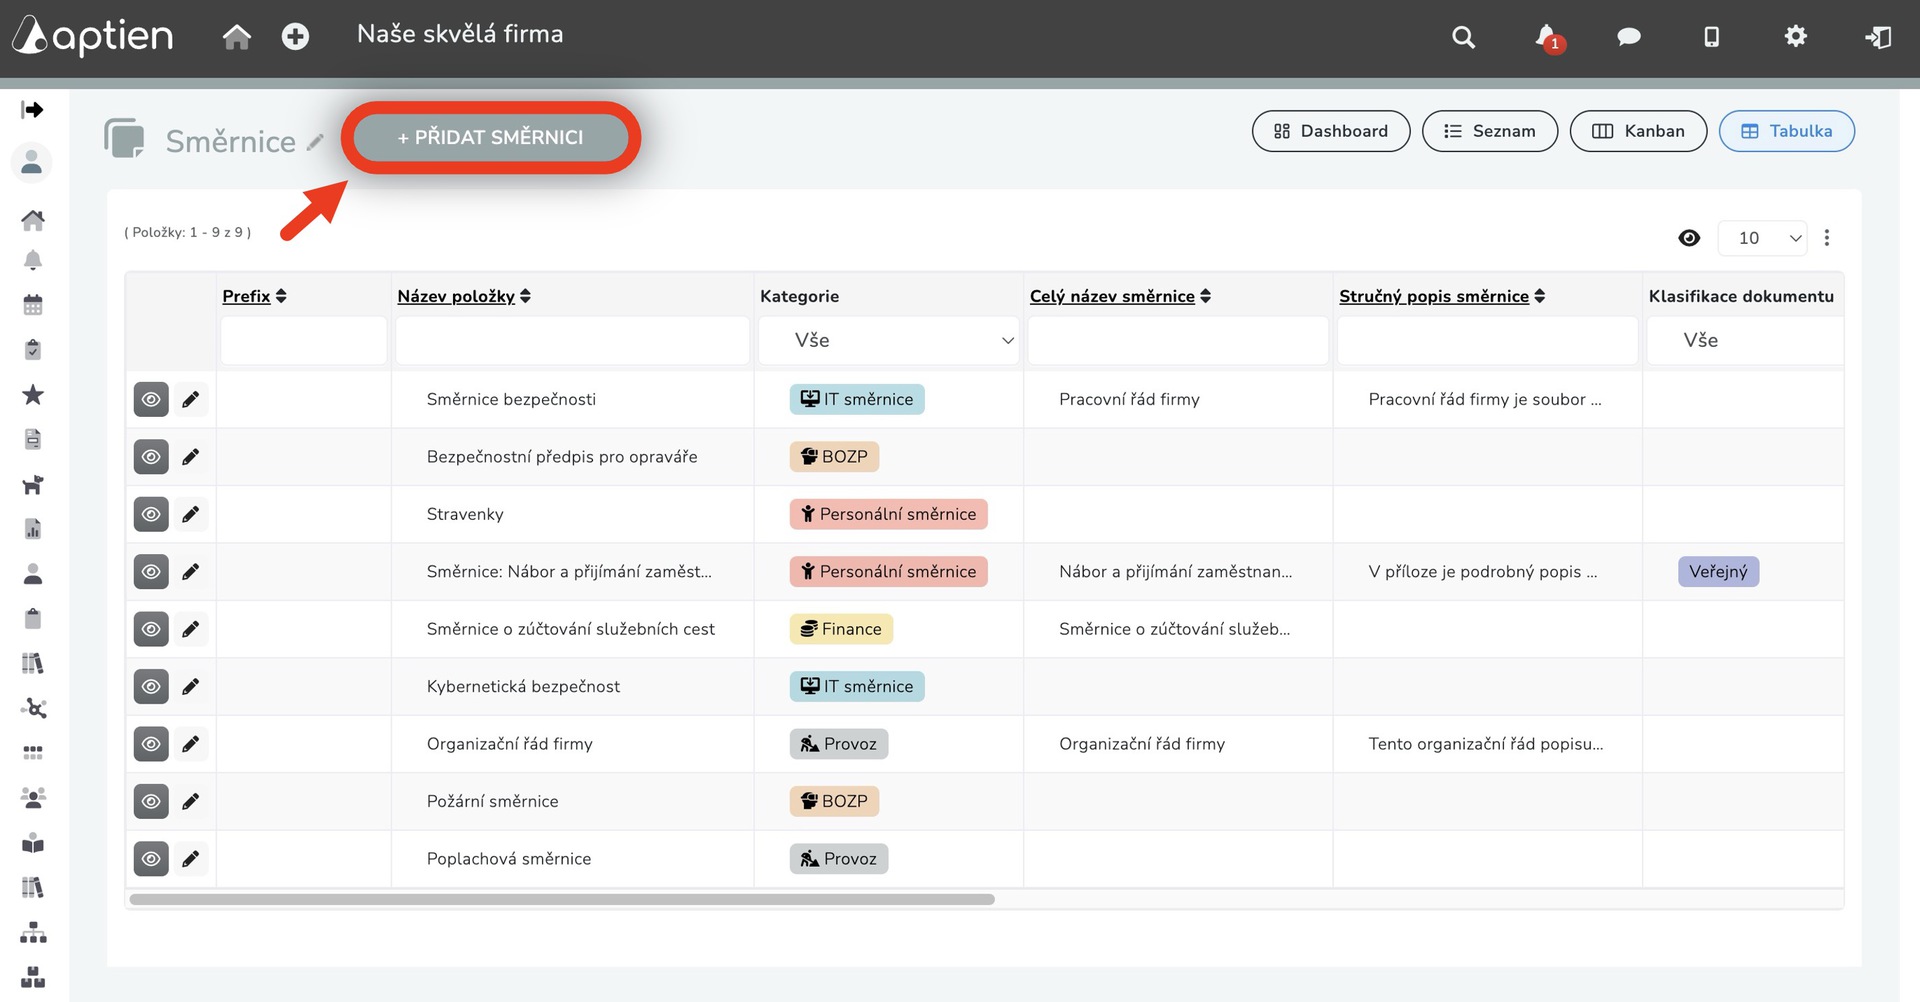View the Směrnice bezpečnosti row details
The height and width of the screenshot is (1002, 1920).
pos(151,399)
